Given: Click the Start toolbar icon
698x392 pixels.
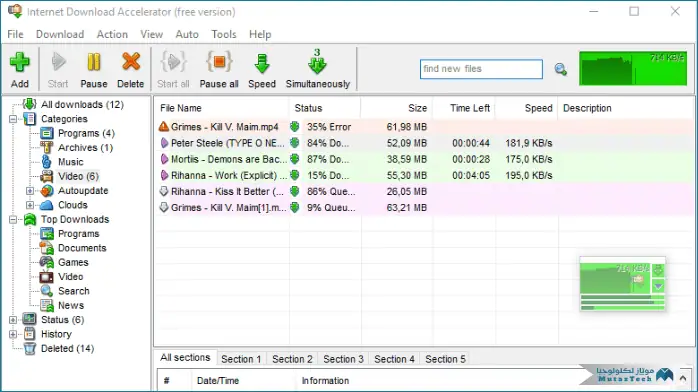Looking at the screenshot, I should (x=58, y=63).
